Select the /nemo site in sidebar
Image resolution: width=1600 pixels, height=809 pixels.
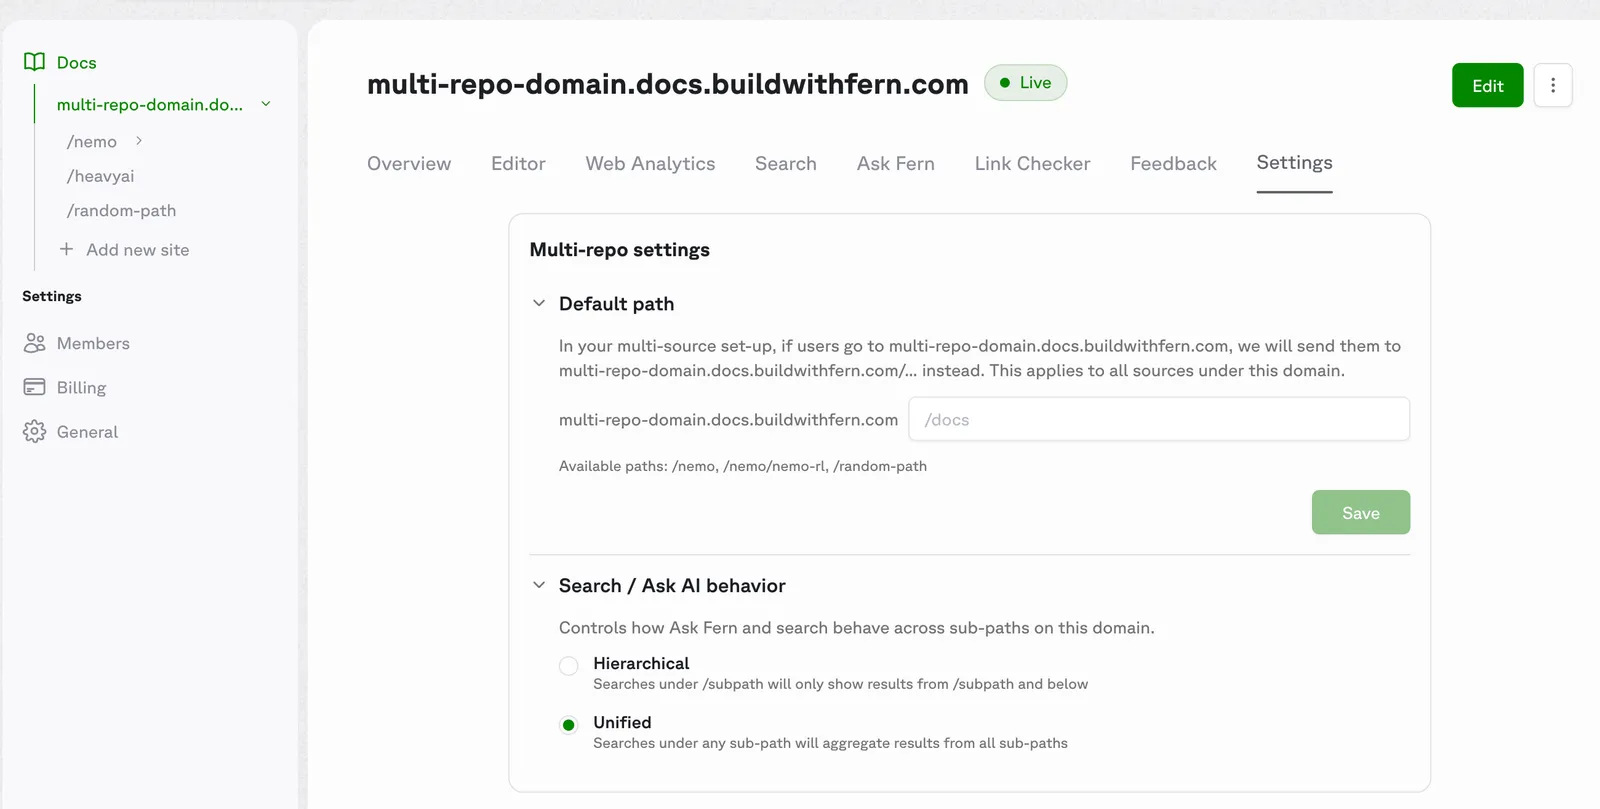92,141
